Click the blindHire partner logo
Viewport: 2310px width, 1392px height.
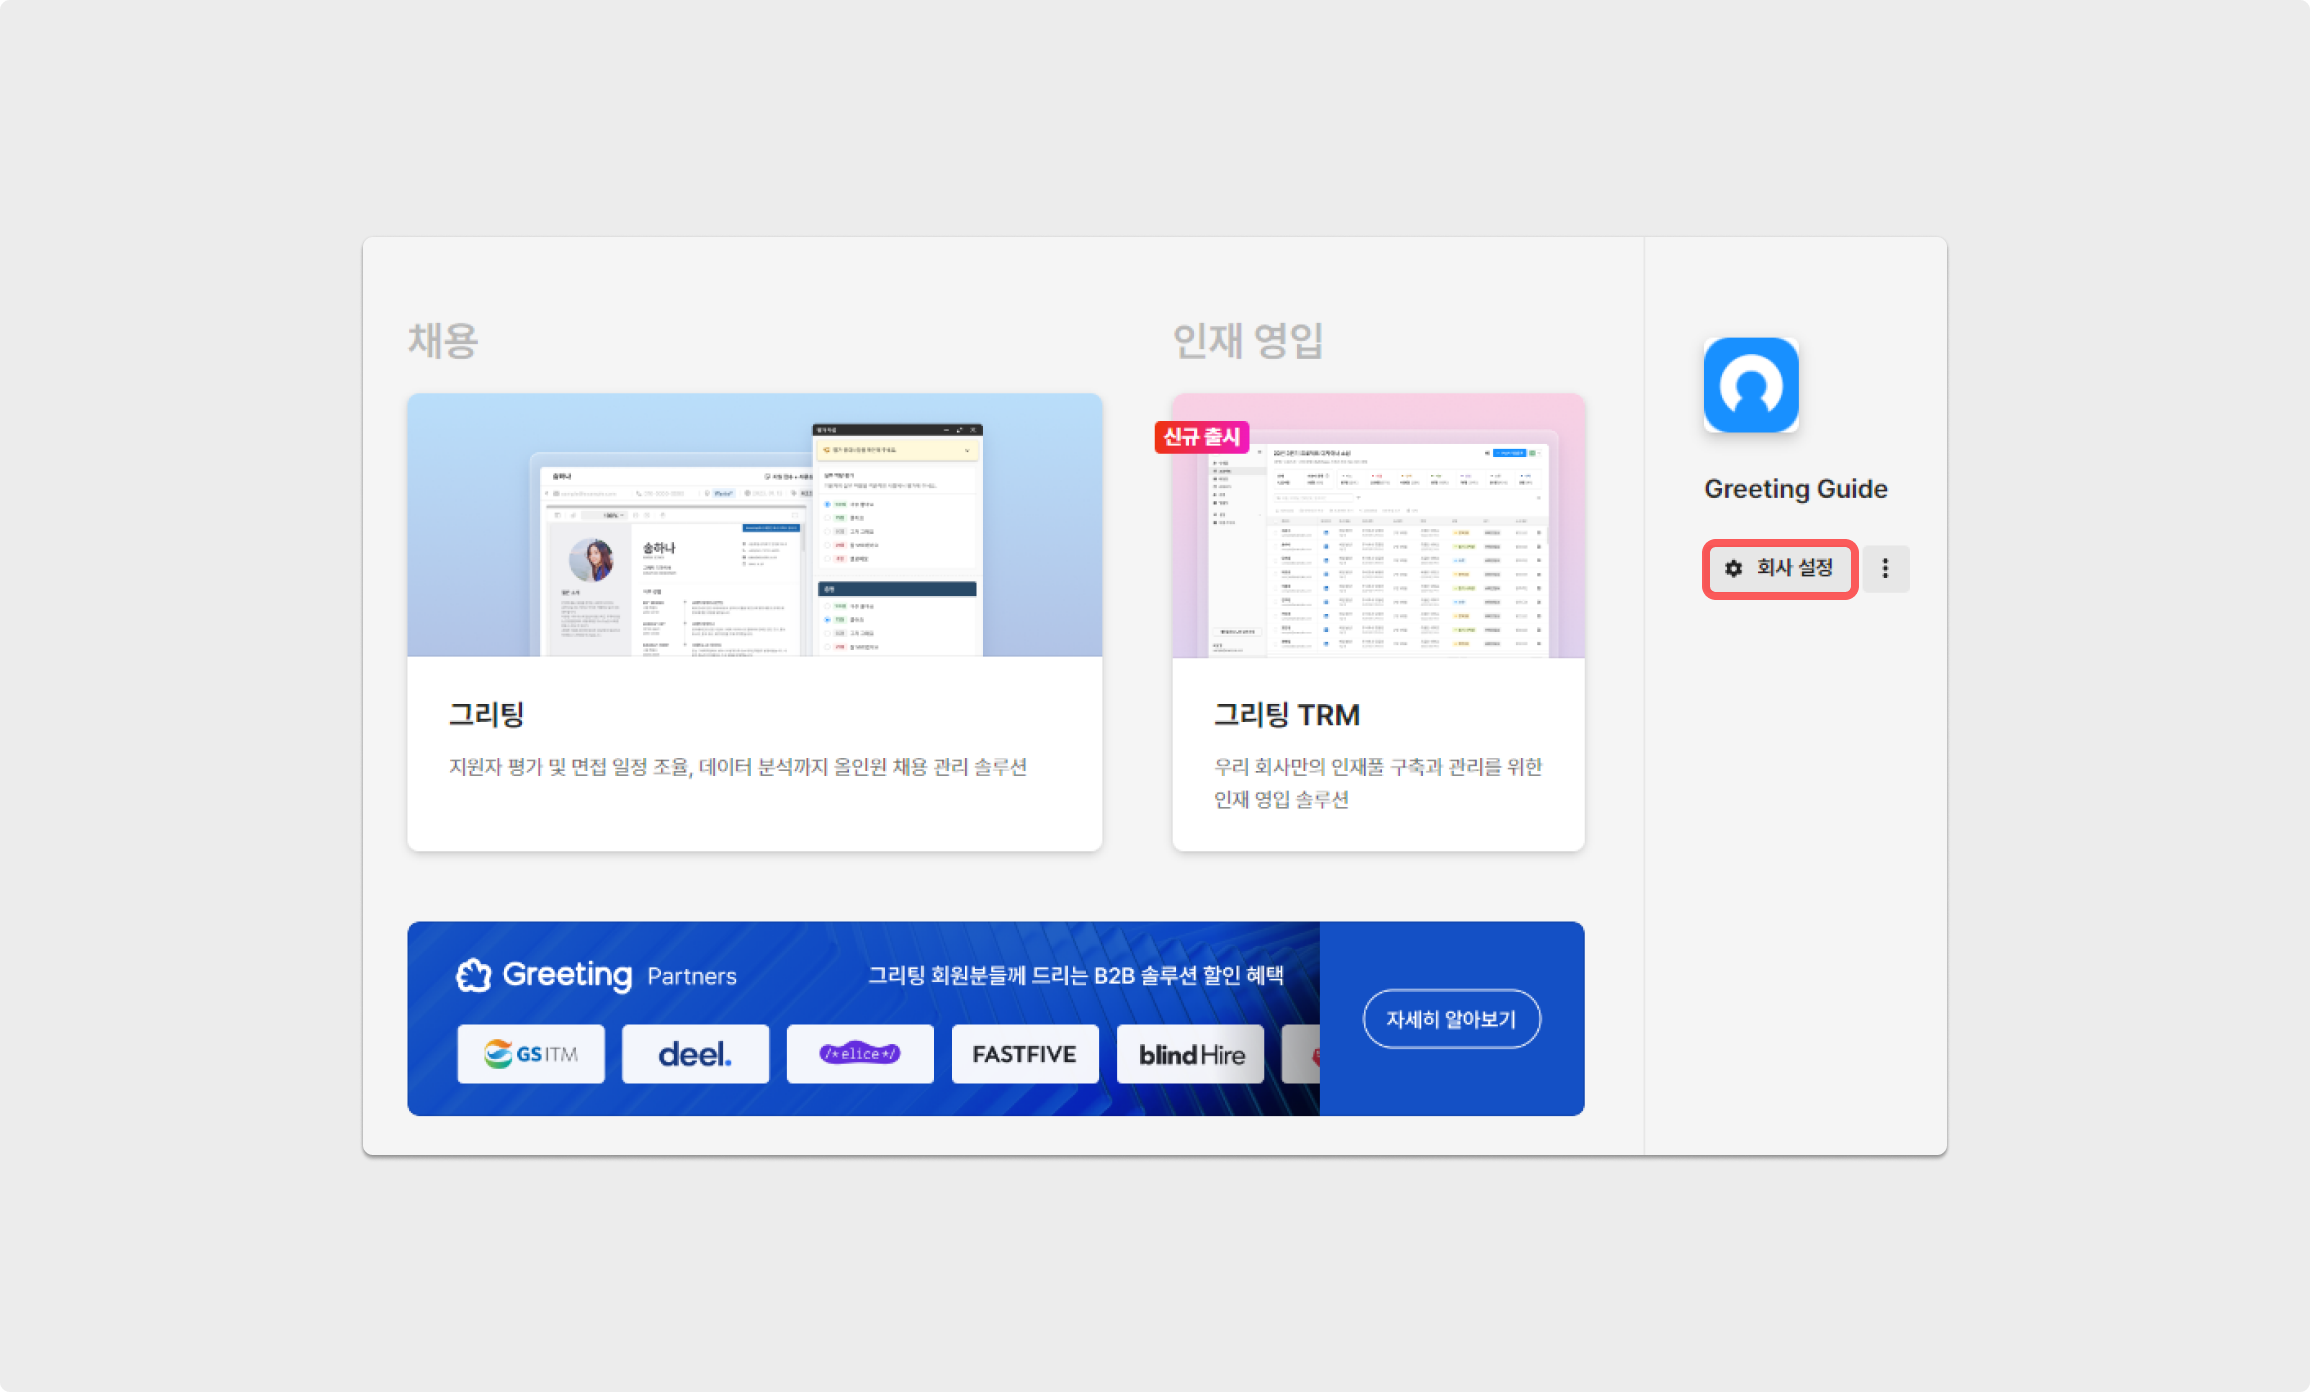pos(1190,1054)
